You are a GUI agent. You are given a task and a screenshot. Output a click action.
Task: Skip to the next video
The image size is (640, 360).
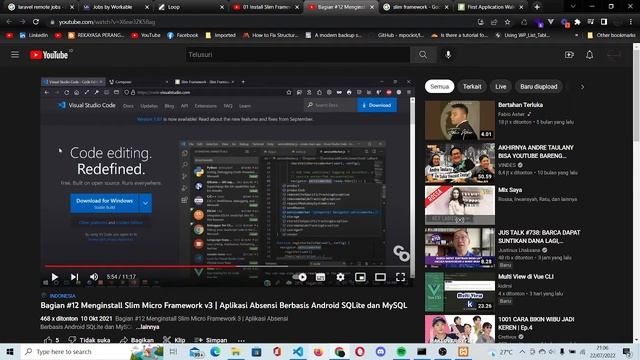tap(74, 277)
